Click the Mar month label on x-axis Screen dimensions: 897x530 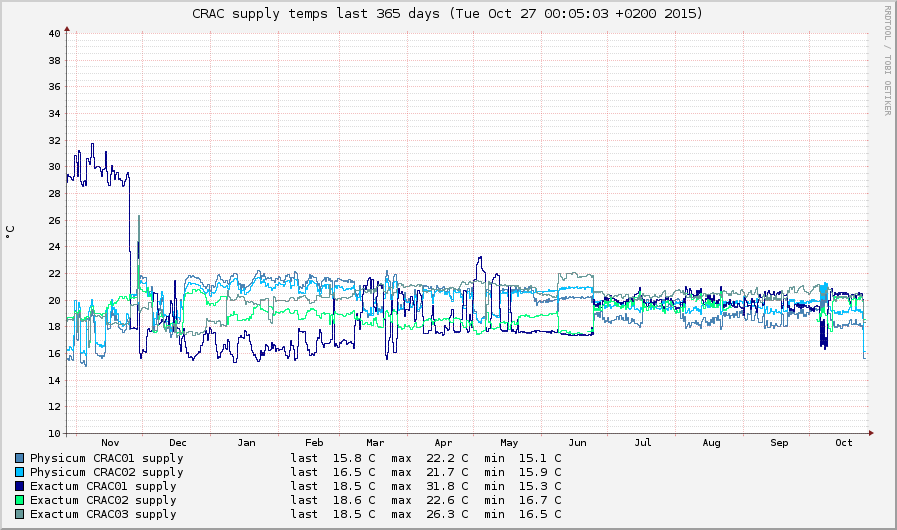(375, 443)
